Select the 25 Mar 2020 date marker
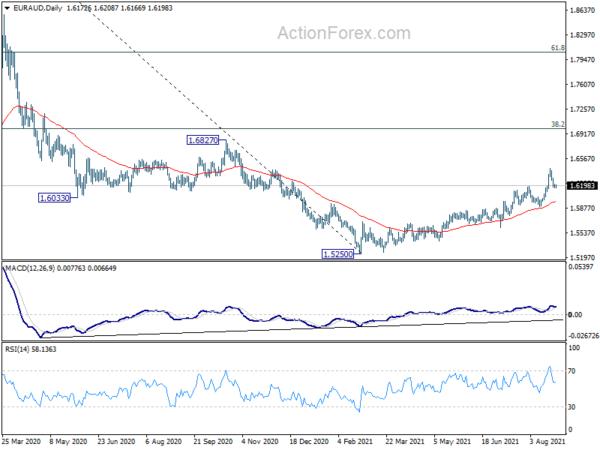 point(21,442)
